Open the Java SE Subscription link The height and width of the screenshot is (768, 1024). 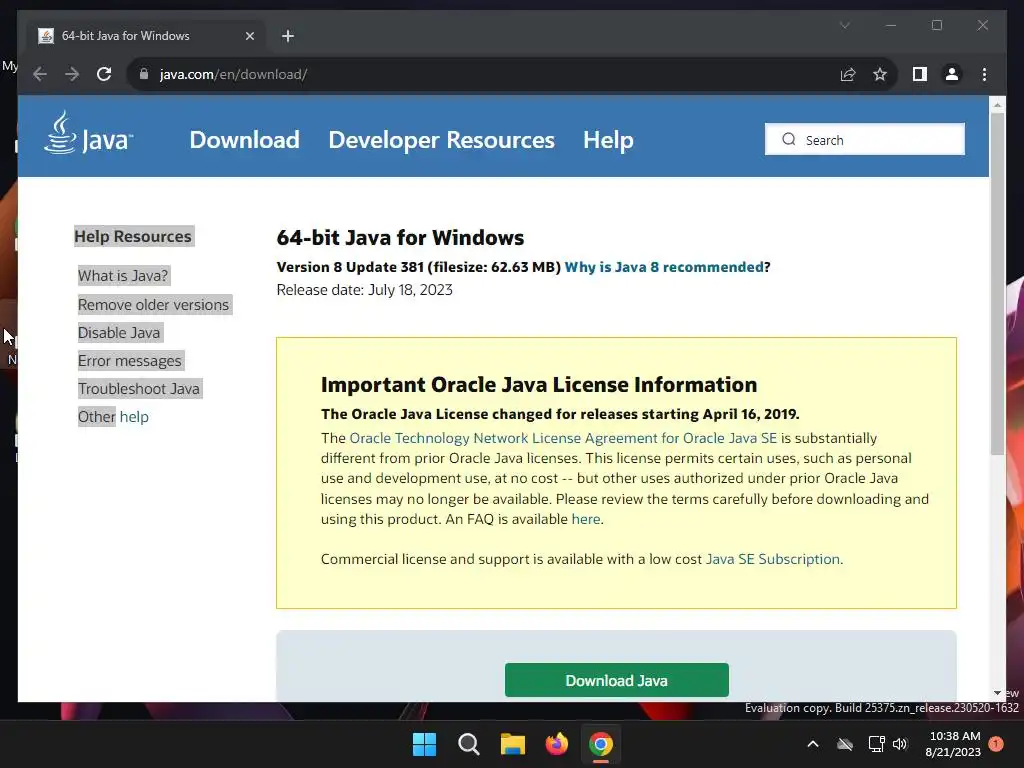[773, 559]
